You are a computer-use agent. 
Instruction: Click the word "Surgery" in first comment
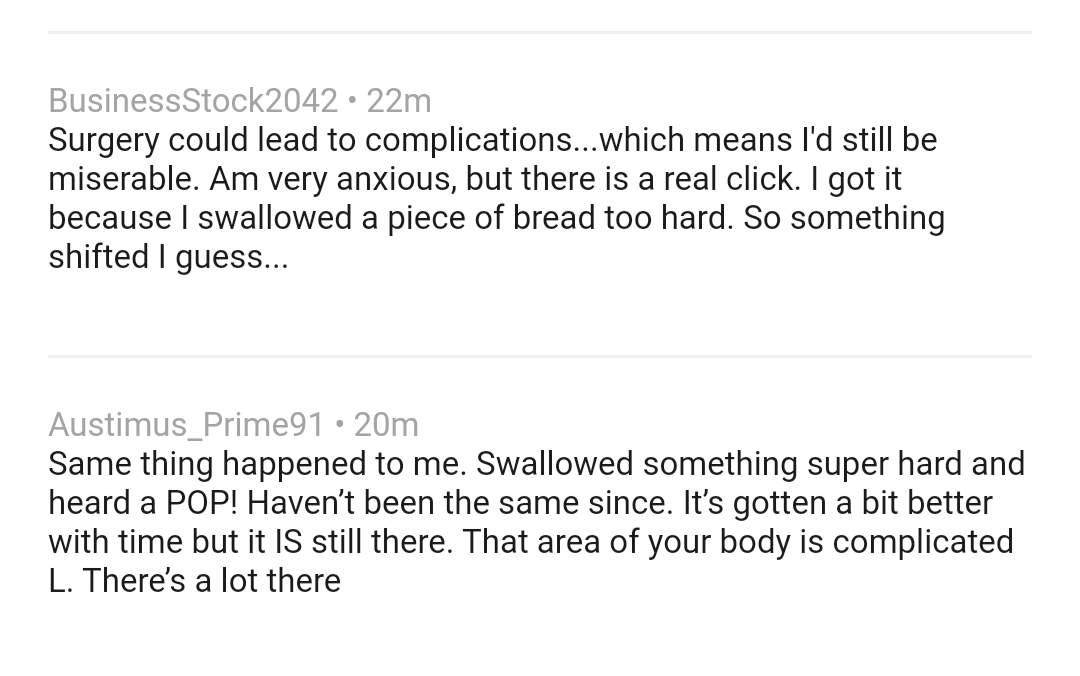tap(103, 139)
